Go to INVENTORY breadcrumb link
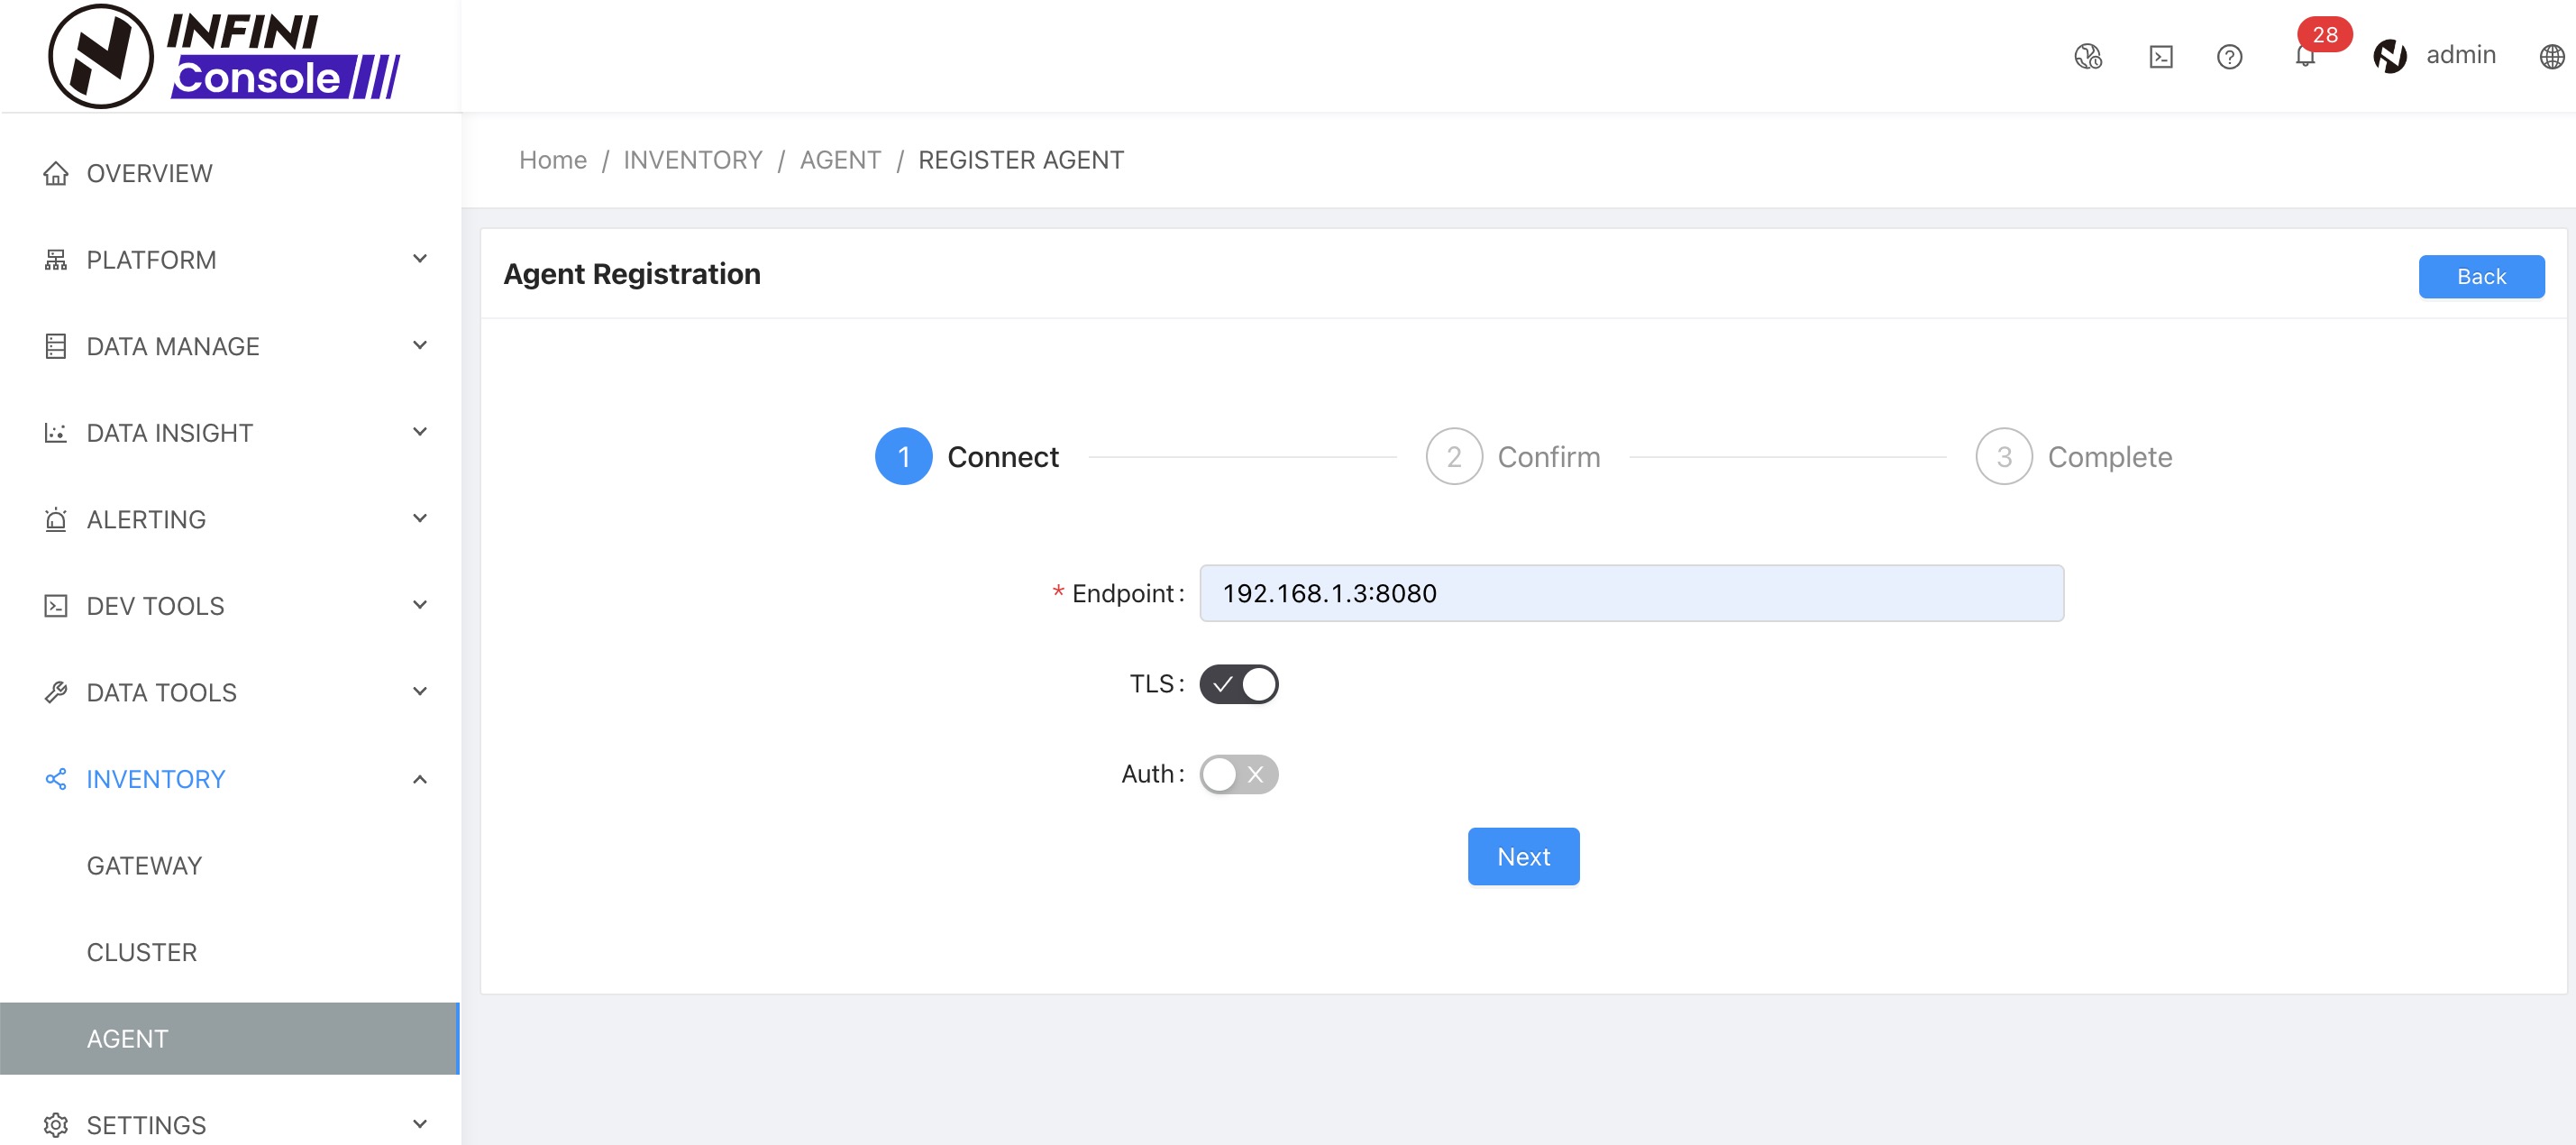 (693, 160)
